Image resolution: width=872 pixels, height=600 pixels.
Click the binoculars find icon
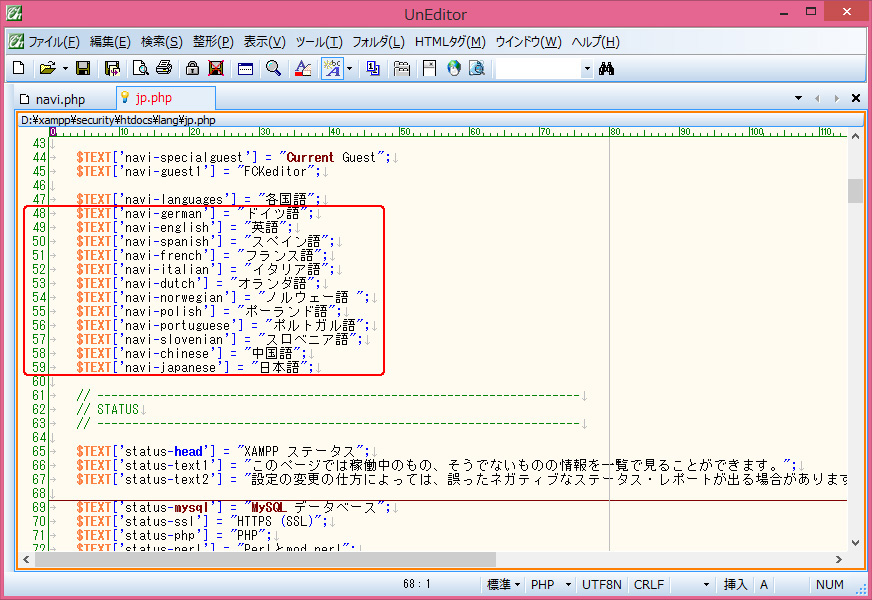[606, 68]
